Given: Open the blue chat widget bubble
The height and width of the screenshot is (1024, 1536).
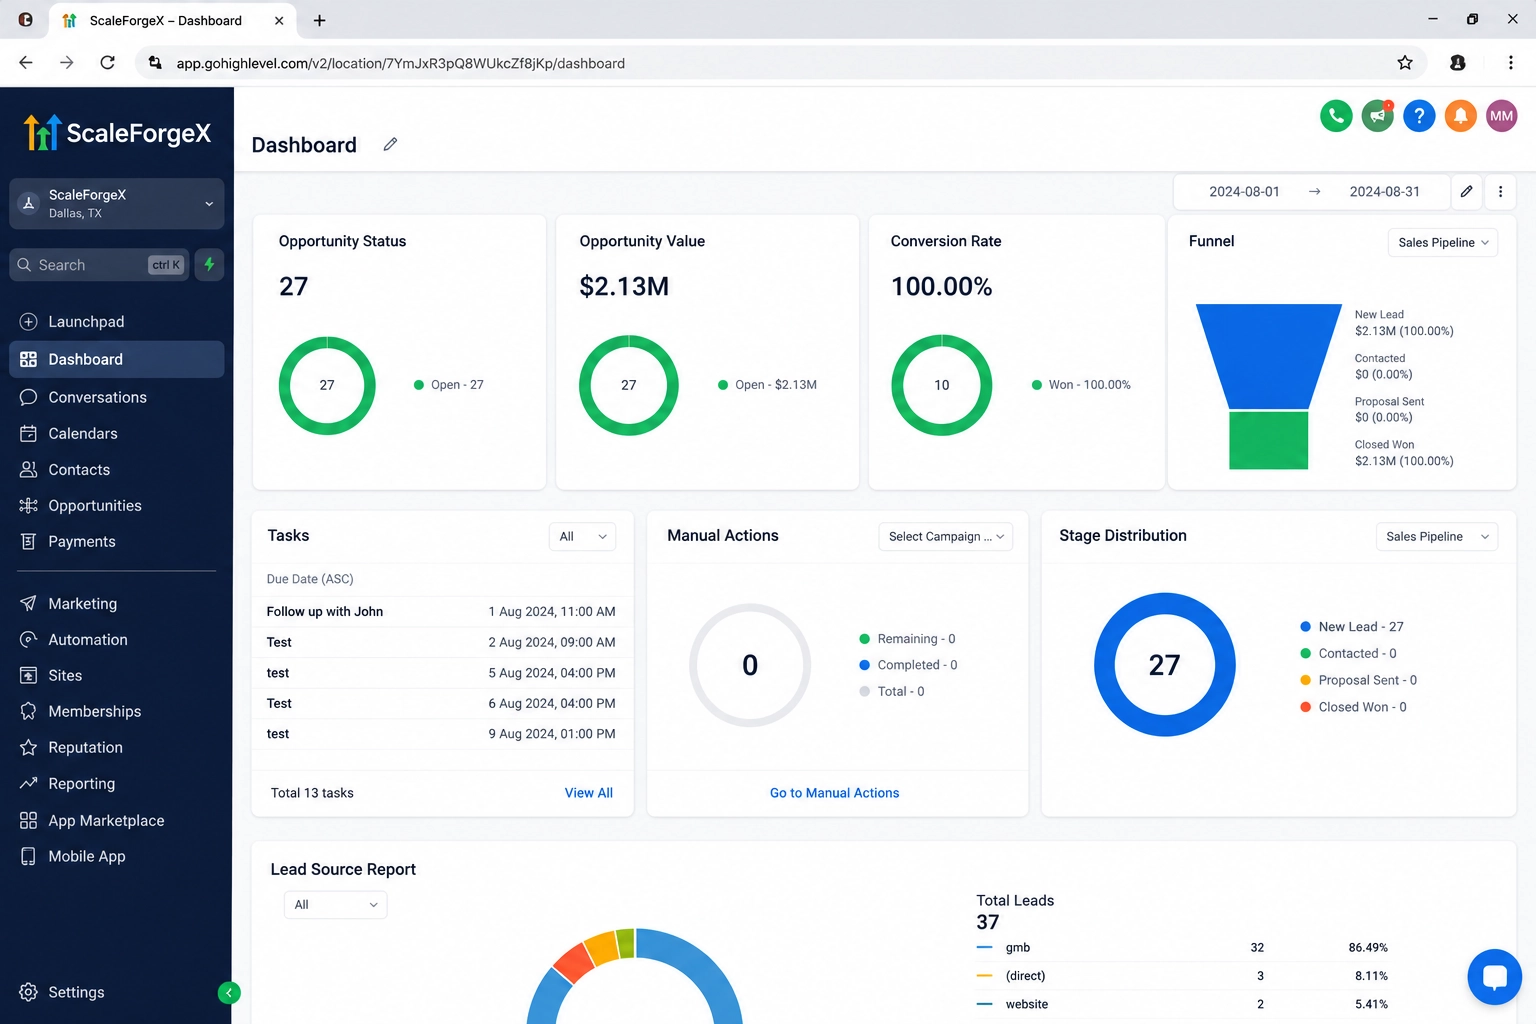Looking at the screenshot, I should tap(1494, 977).
